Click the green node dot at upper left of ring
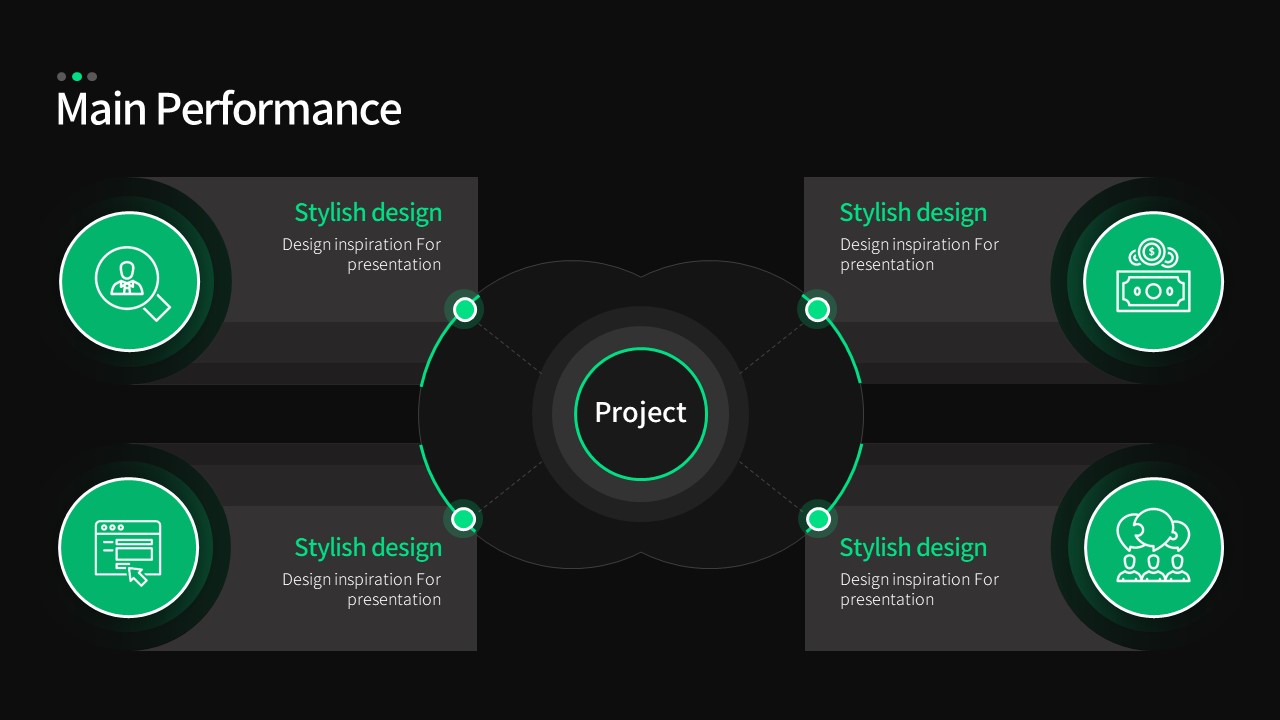The image size is (1280, 720). click(465, 310)
